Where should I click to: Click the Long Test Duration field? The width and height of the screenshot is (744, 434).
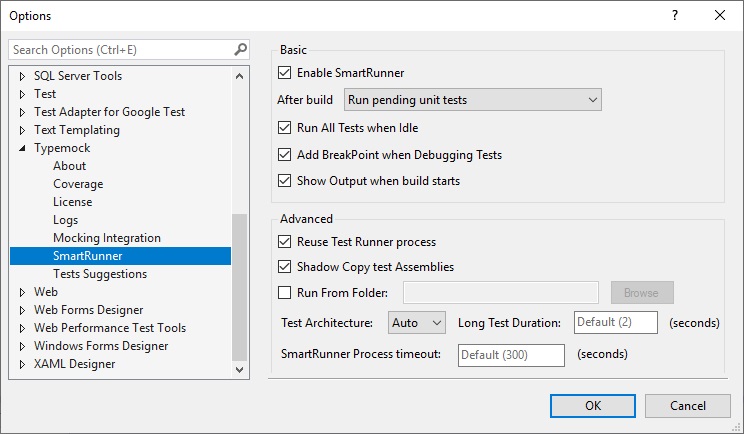[x=615, y=323]
